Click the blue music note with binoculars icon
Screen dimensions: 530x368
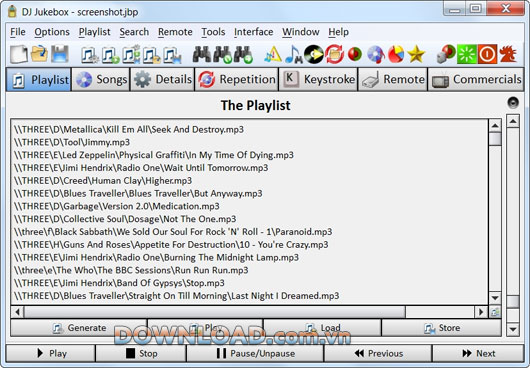click(x=293, y=54)
